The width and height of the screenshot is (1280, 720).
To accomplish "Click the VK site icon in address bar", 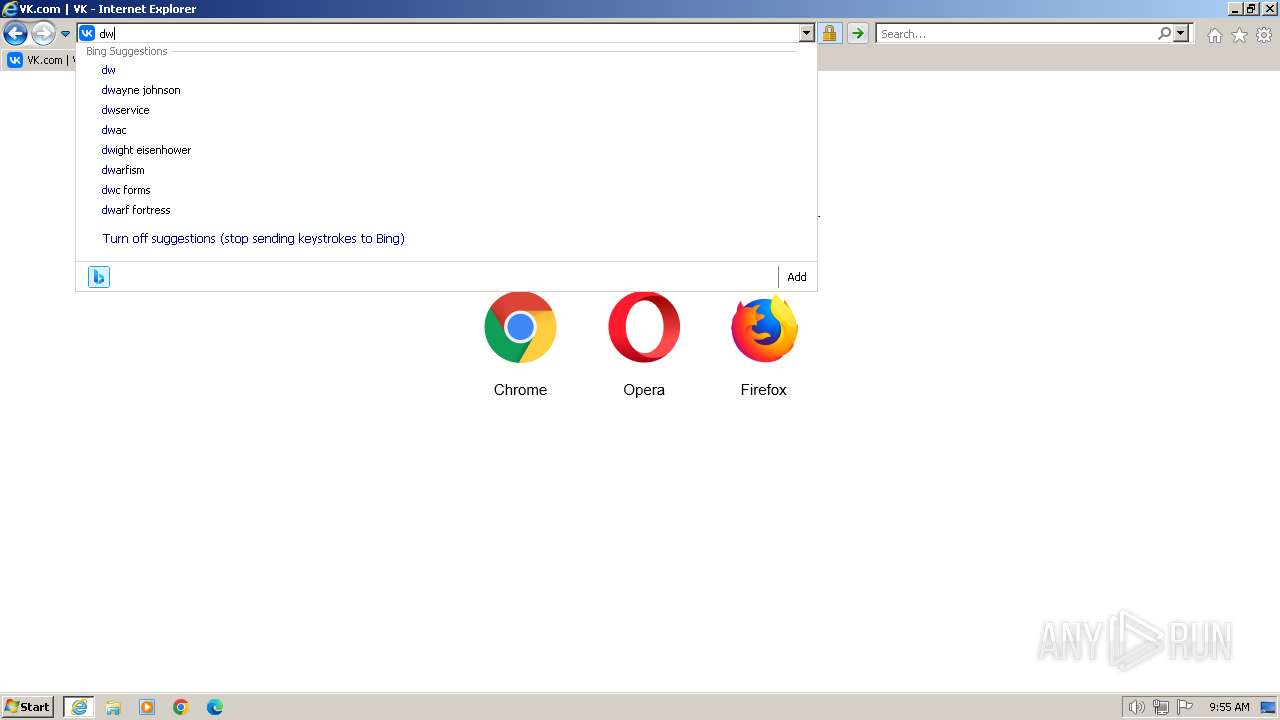I will 87,33.
